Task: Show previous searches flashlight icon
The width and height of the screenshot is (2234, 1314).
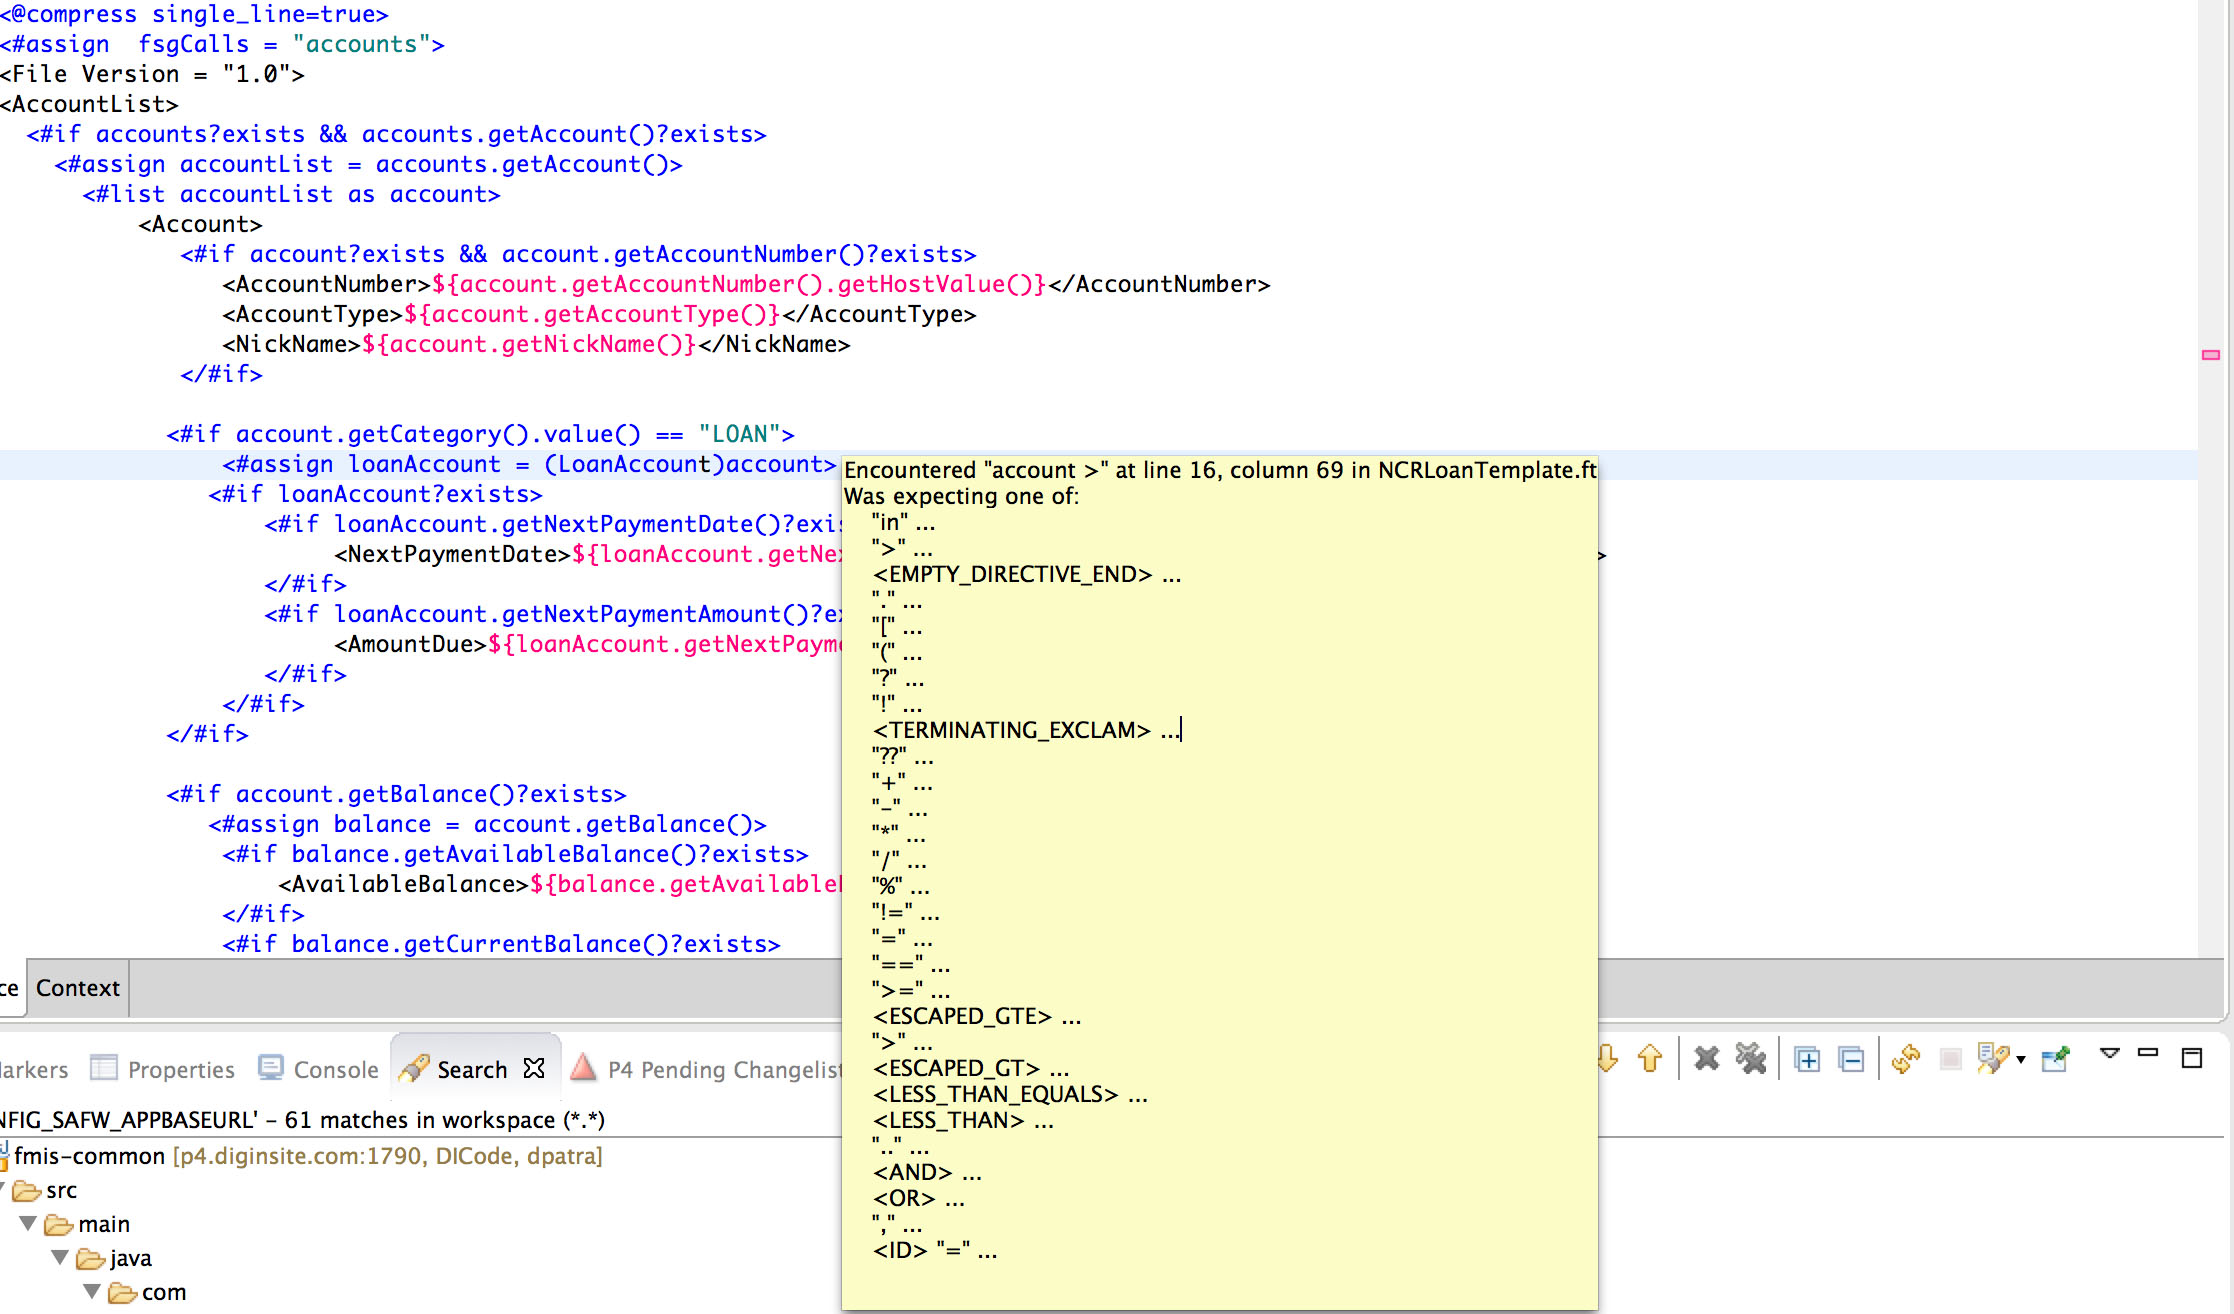Action: tap(1992, 1059)
